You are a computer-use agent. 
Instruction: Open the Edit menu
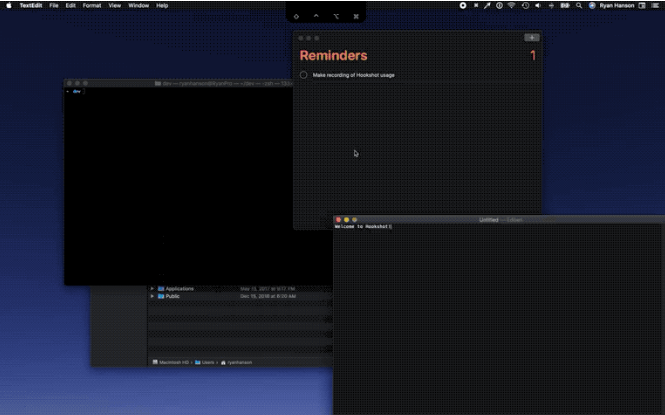tap(70, 6)
